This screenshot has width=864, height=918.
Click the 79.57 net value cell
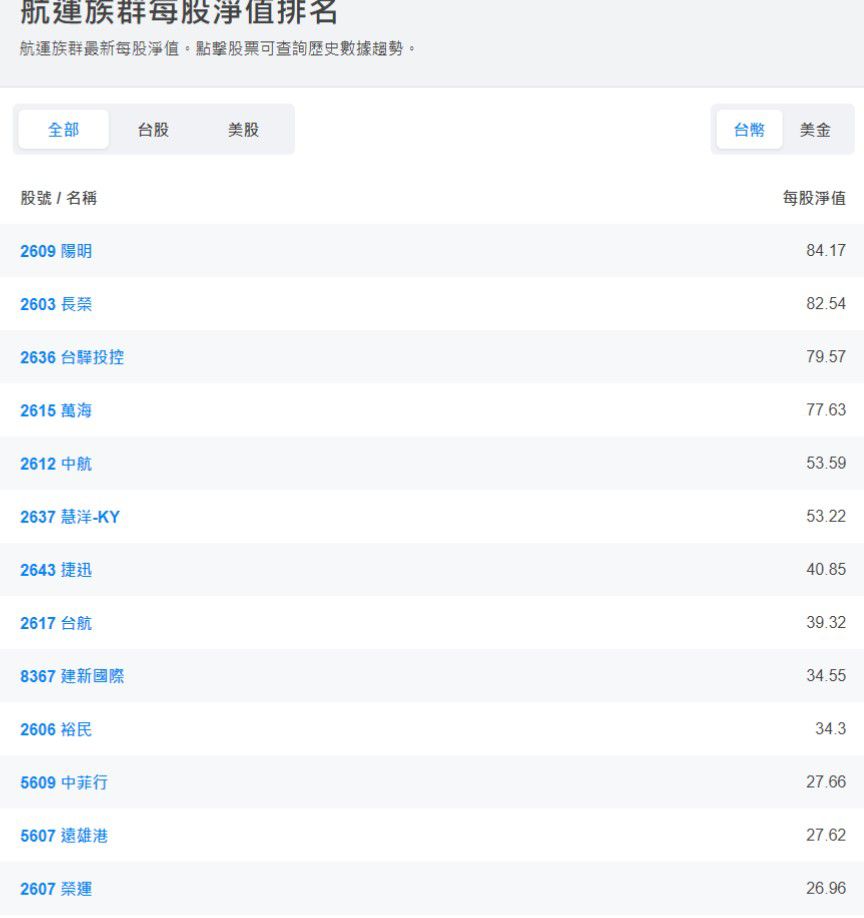(826, 357)
